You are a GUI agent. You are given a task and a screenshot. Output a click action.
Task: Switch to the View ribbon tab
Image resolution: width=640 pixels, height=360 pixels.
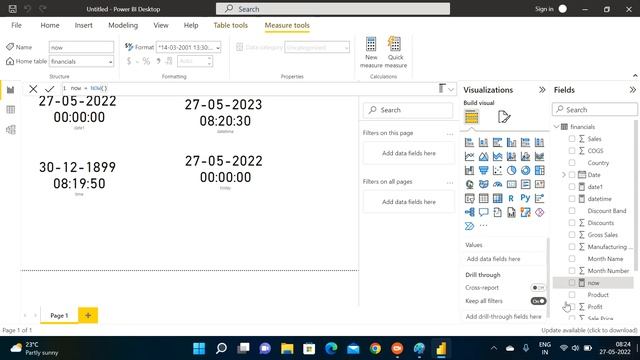click(161, 25)
